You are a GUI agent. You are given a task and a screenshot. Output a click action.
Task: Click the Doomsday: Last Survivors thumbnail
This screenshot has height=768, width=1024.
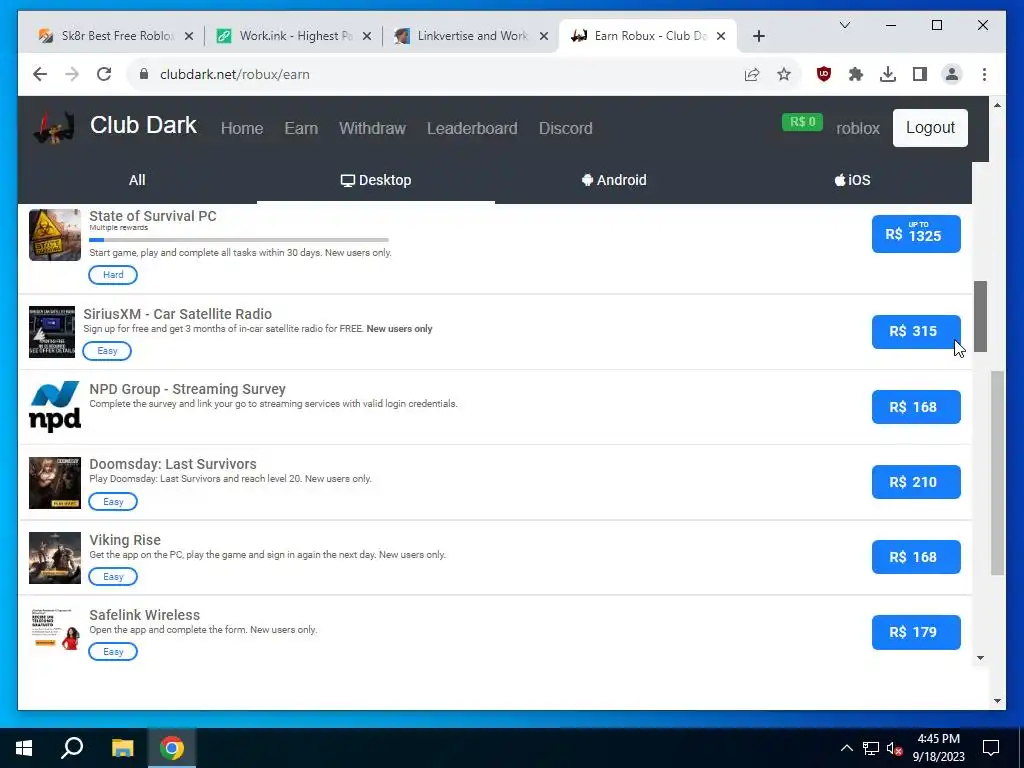pyautogui.click(x=55, y=483)
